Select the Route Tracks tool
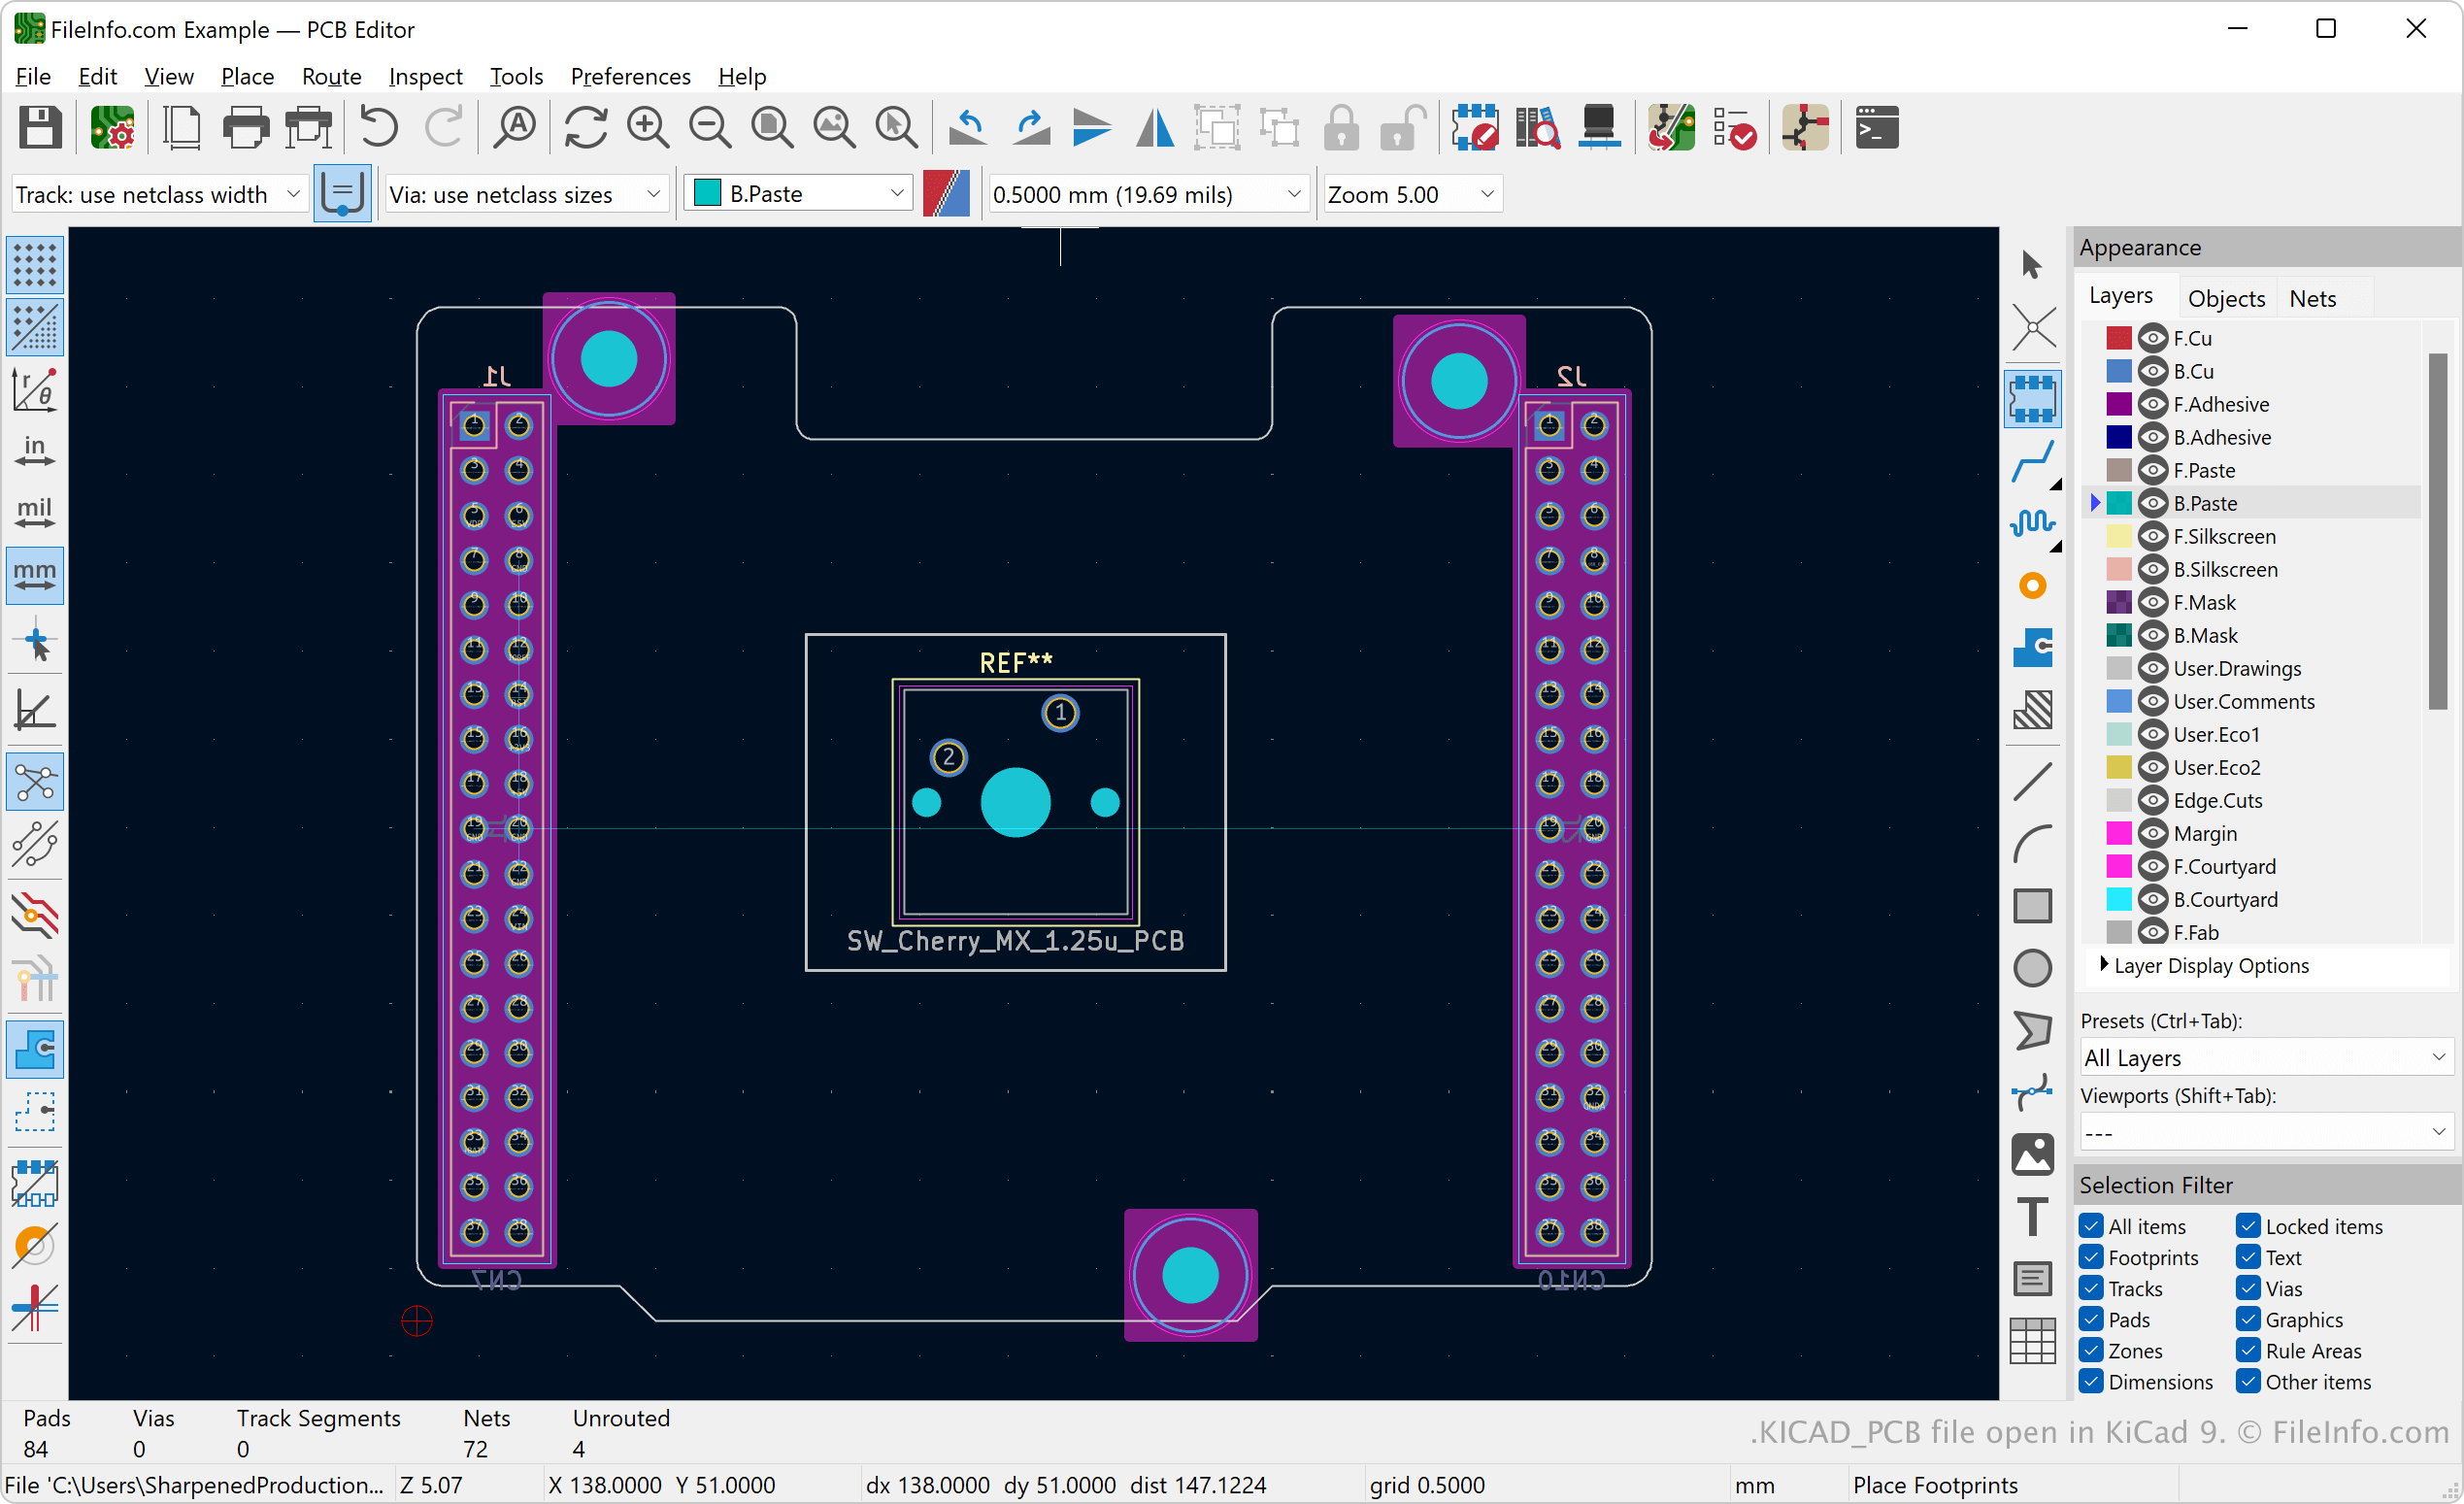This screenshot has width=2464, height=1504. click(x=2032, y=462)
